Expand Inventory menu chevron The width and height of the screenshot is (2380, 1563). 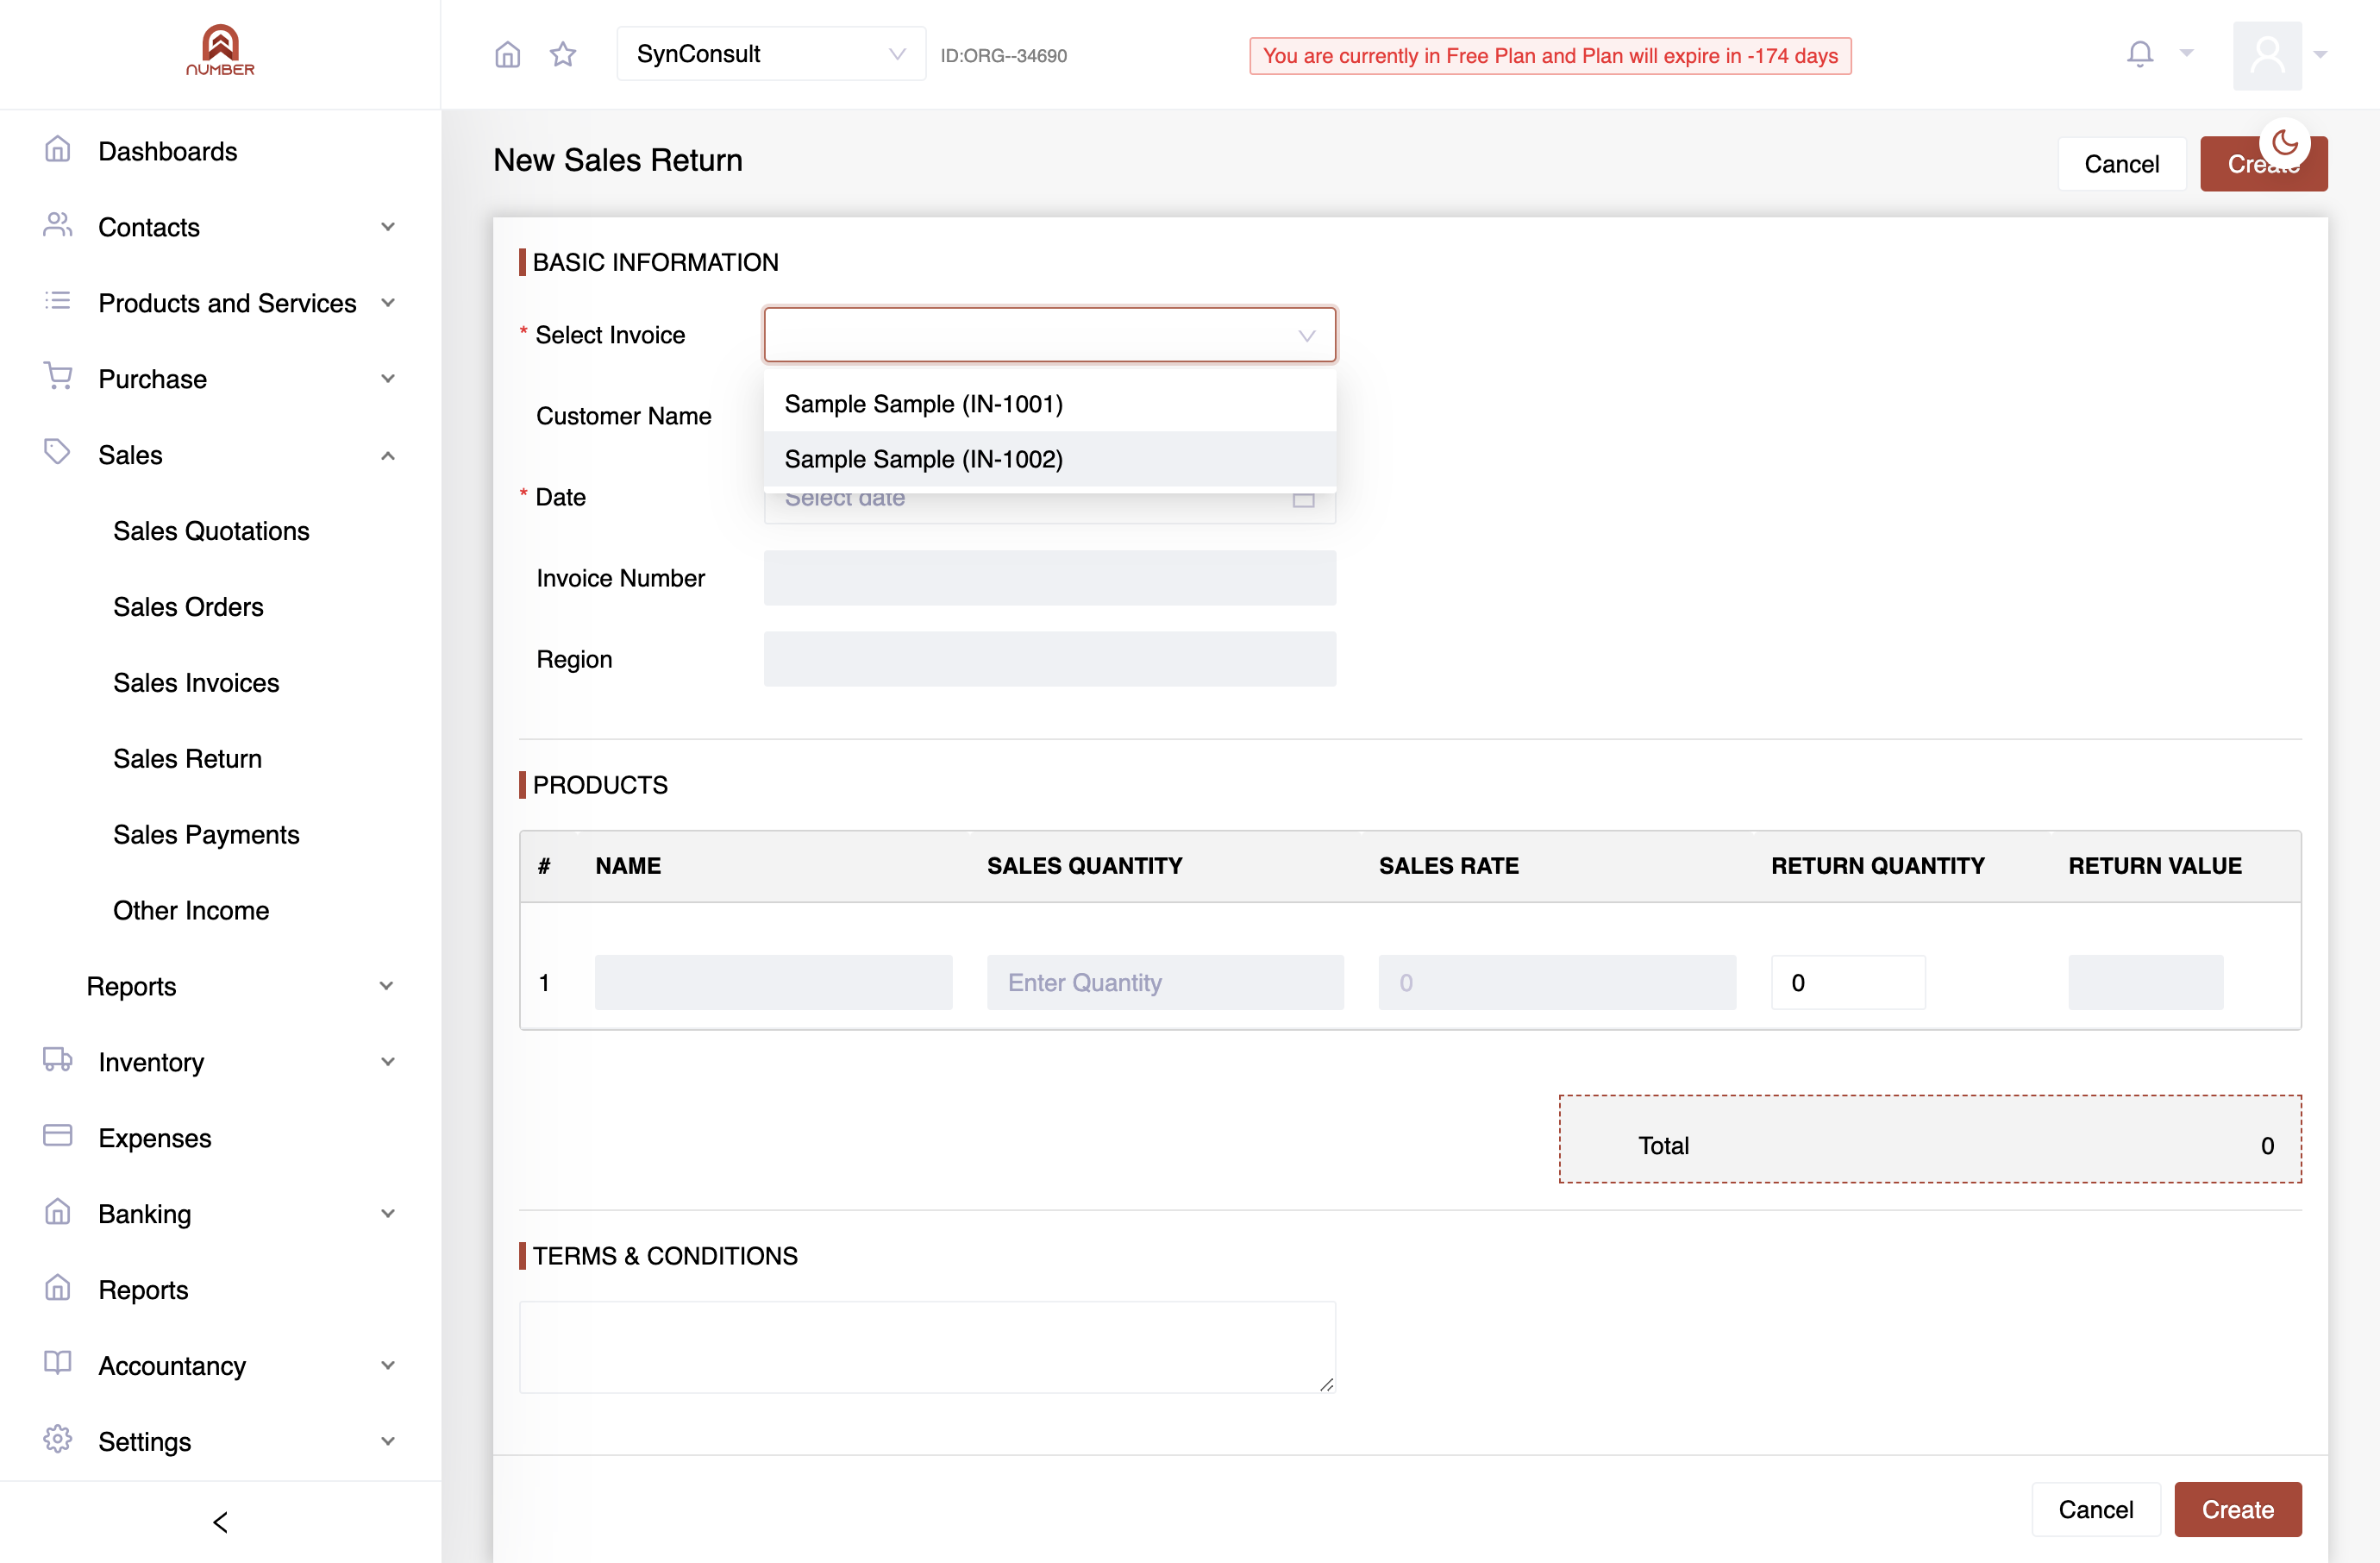click(x=388, y=1062)
